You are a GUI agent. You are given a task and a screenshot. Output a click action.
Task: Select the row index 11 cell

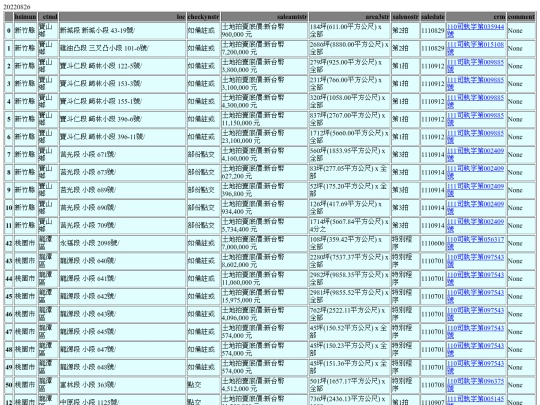(9, 225)
